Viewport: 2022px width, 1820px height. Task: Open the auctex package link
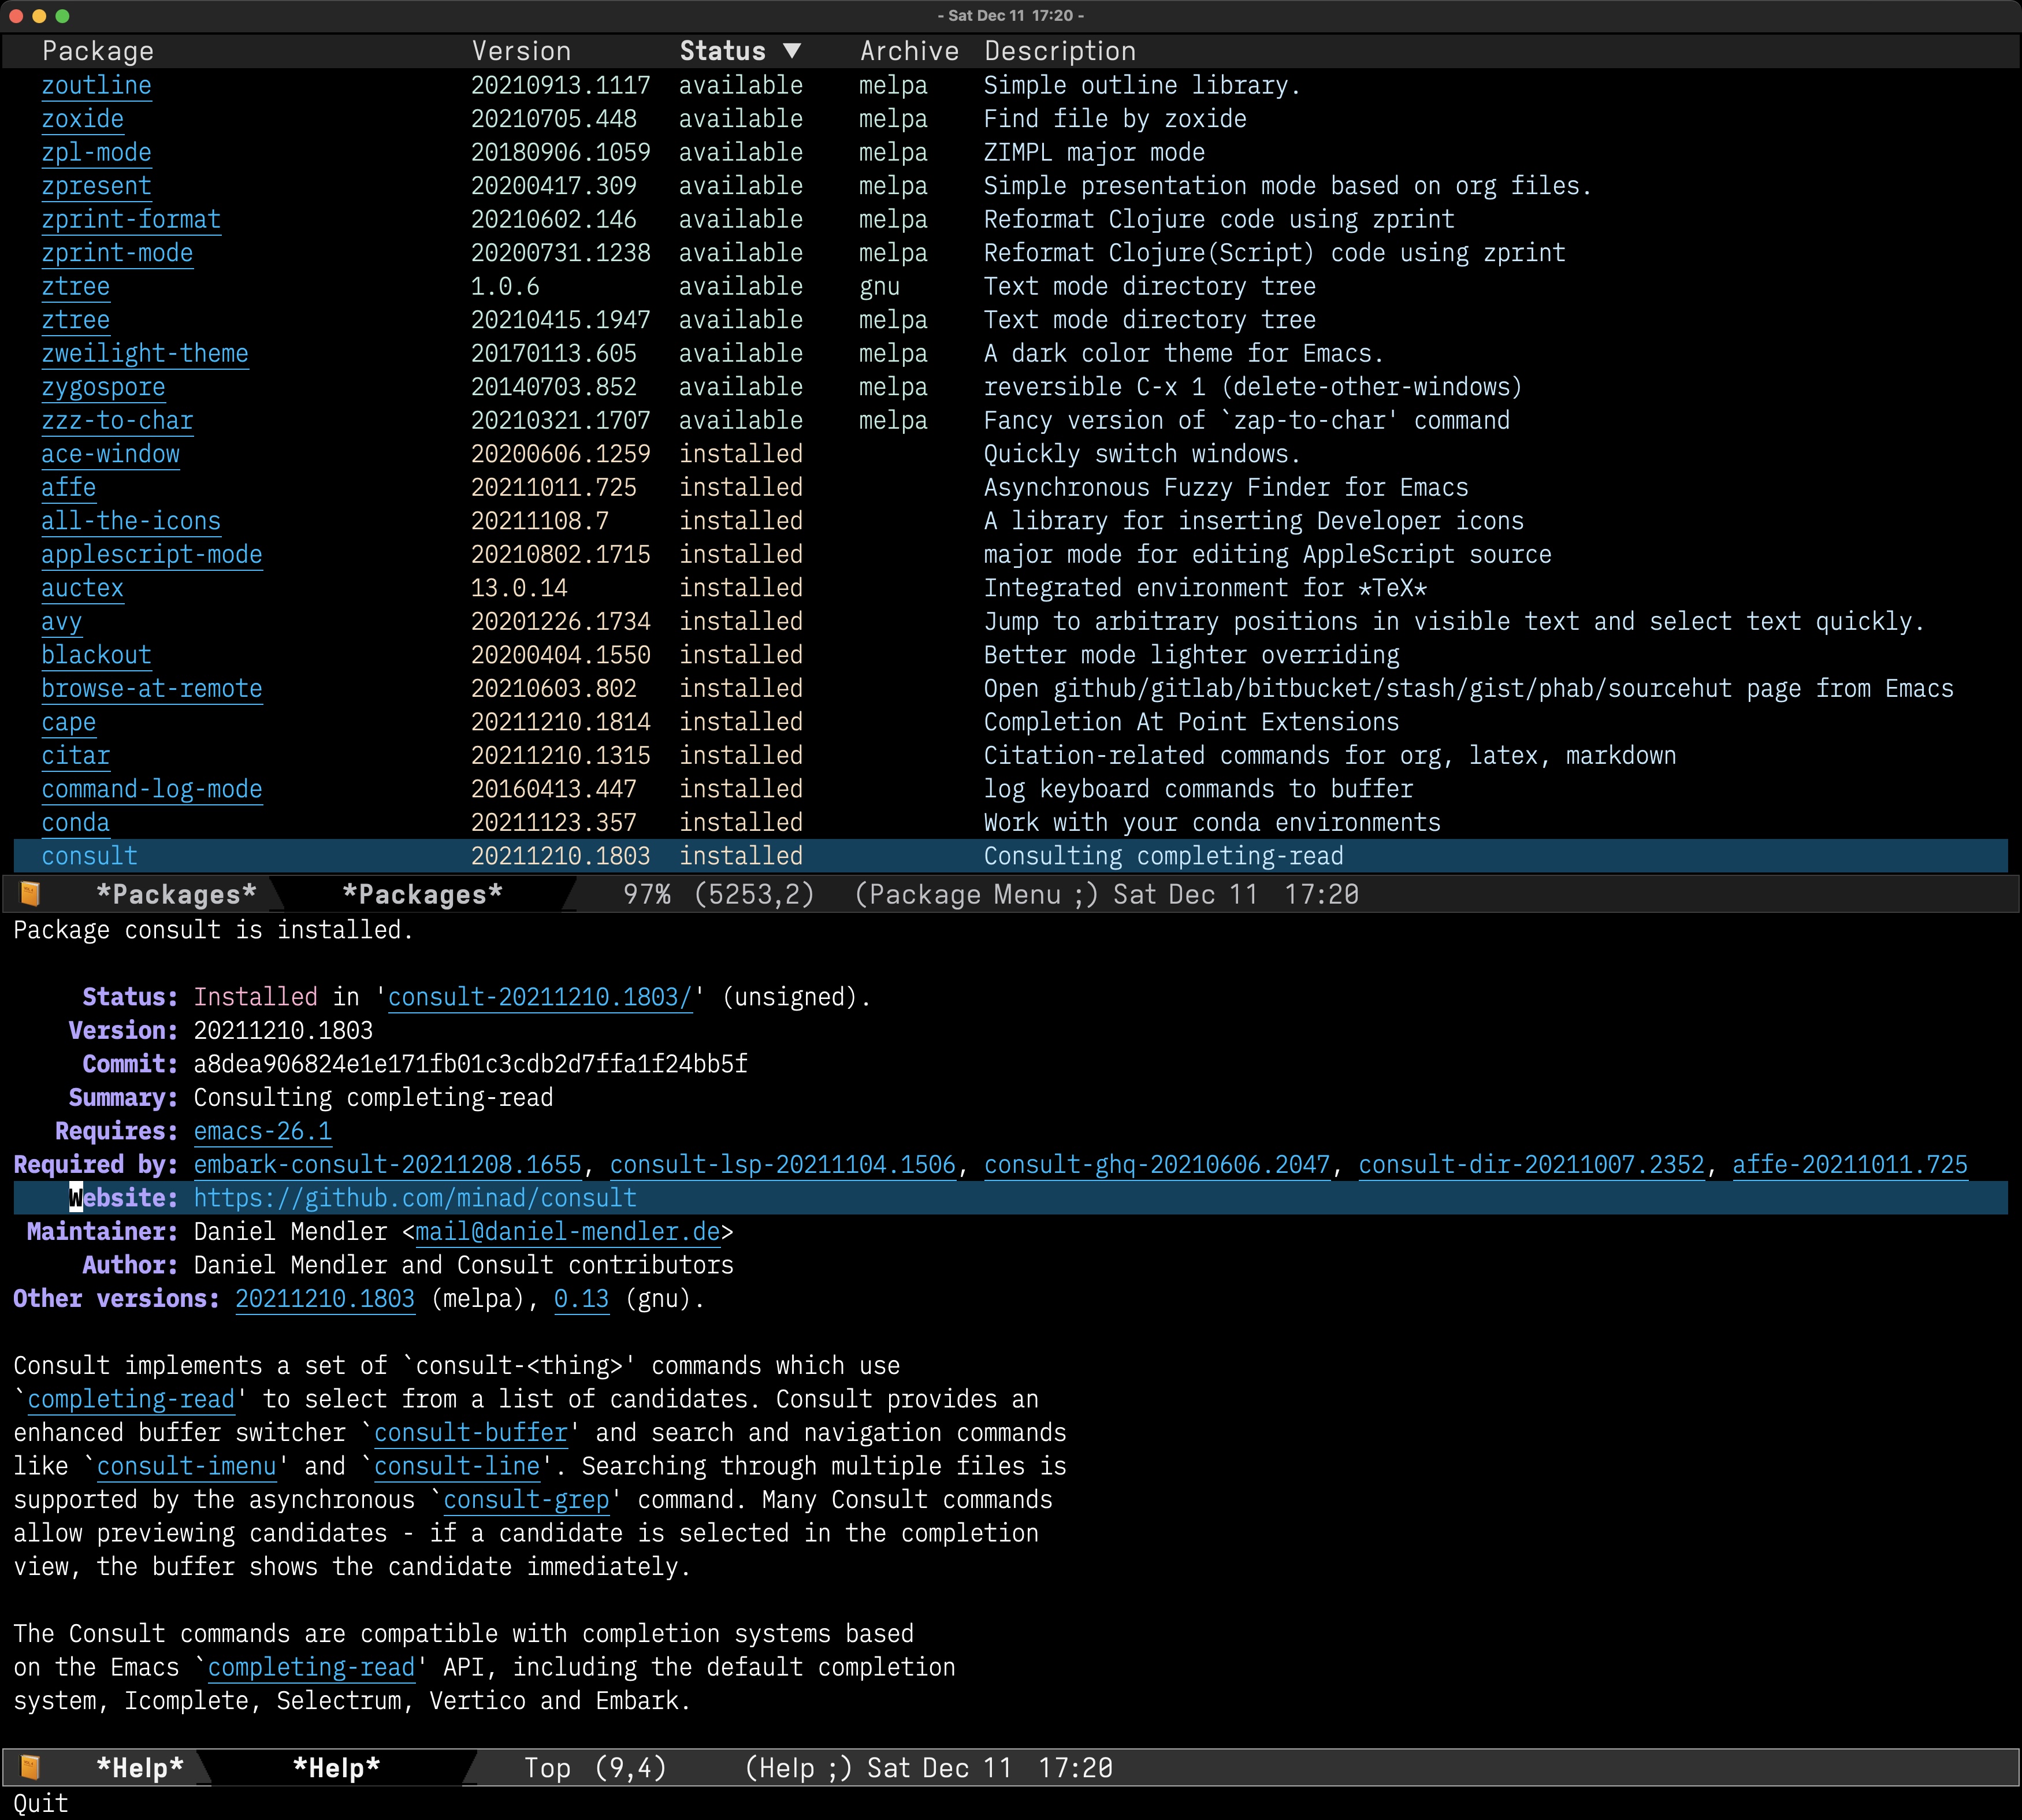[x=82, y=588]
